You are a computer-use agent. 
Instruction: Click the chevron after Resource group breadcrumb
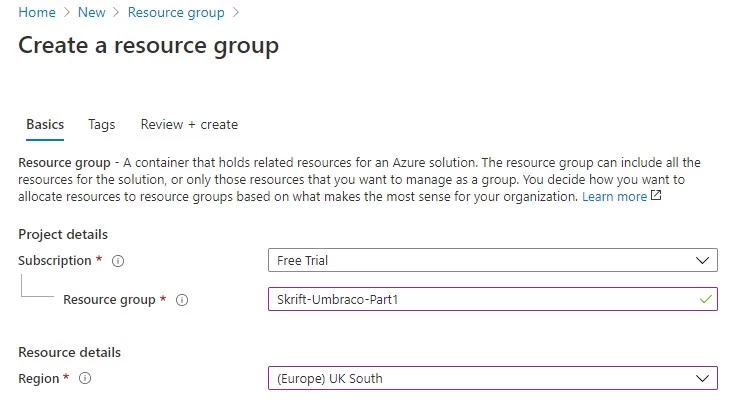point(235,12)
